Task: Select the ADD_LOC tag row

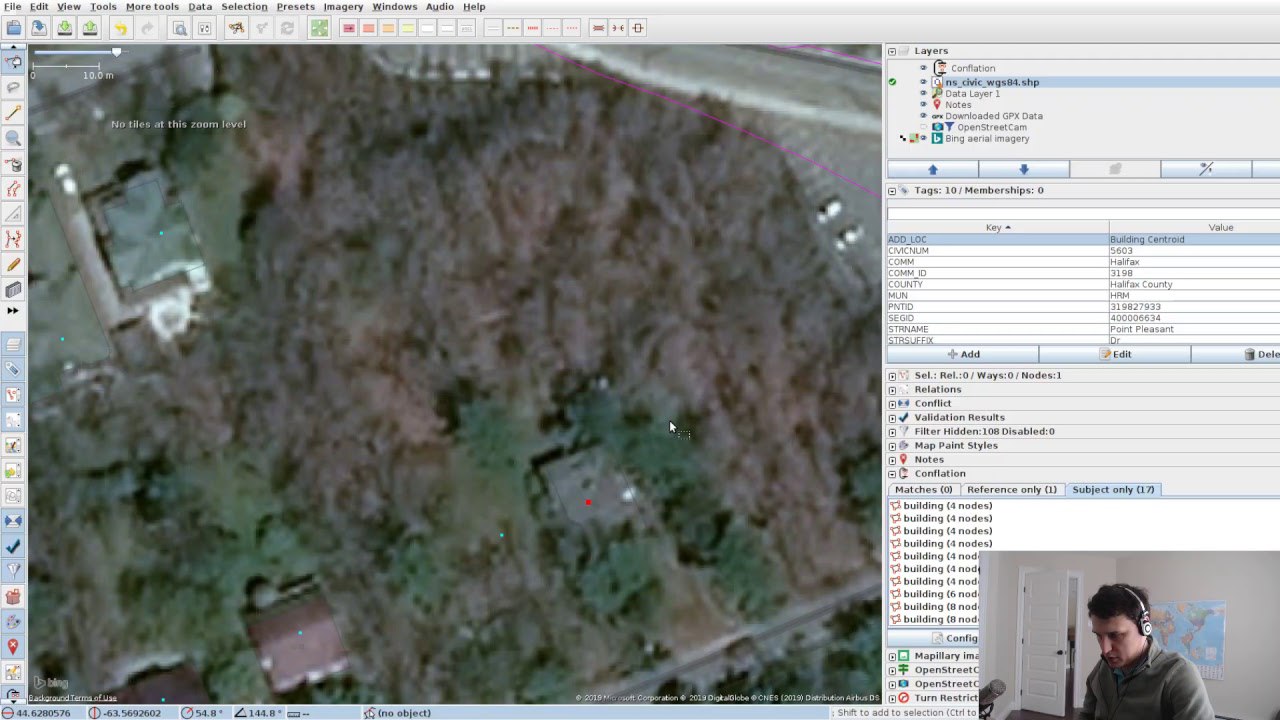Action: [x=1084, y=240]
